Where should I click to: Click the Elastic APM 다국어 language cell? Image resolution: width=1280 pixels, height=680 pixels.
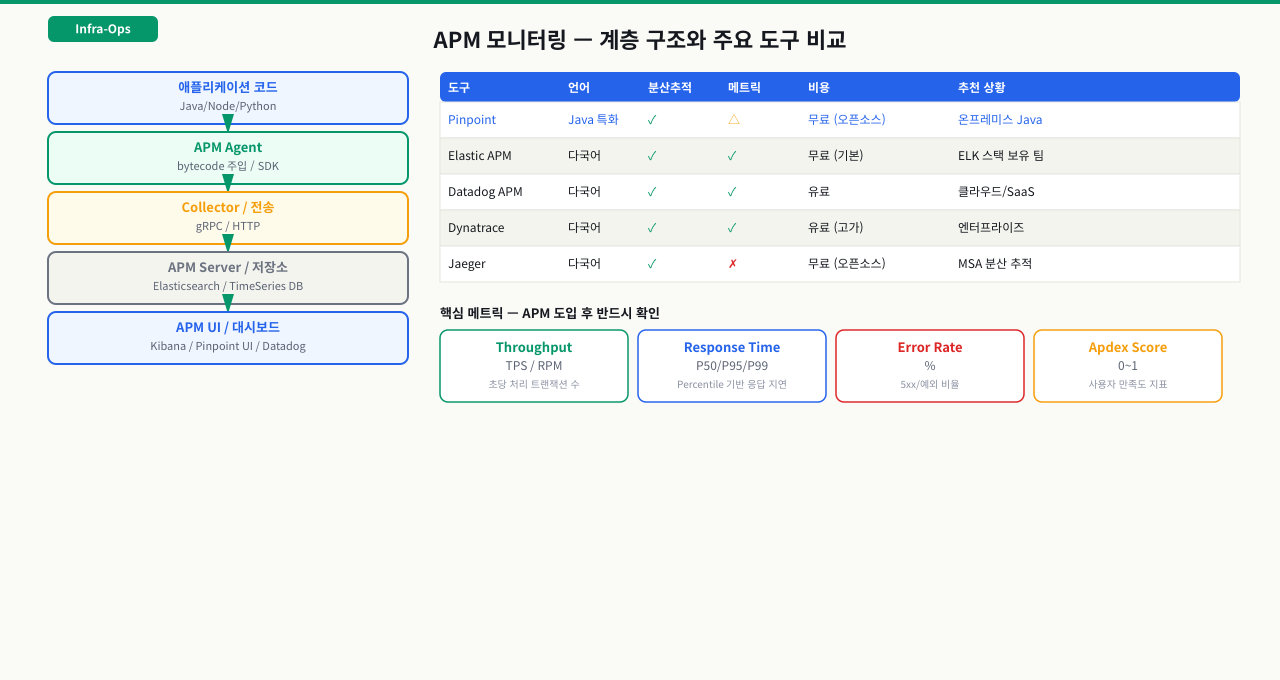[584, 156]
